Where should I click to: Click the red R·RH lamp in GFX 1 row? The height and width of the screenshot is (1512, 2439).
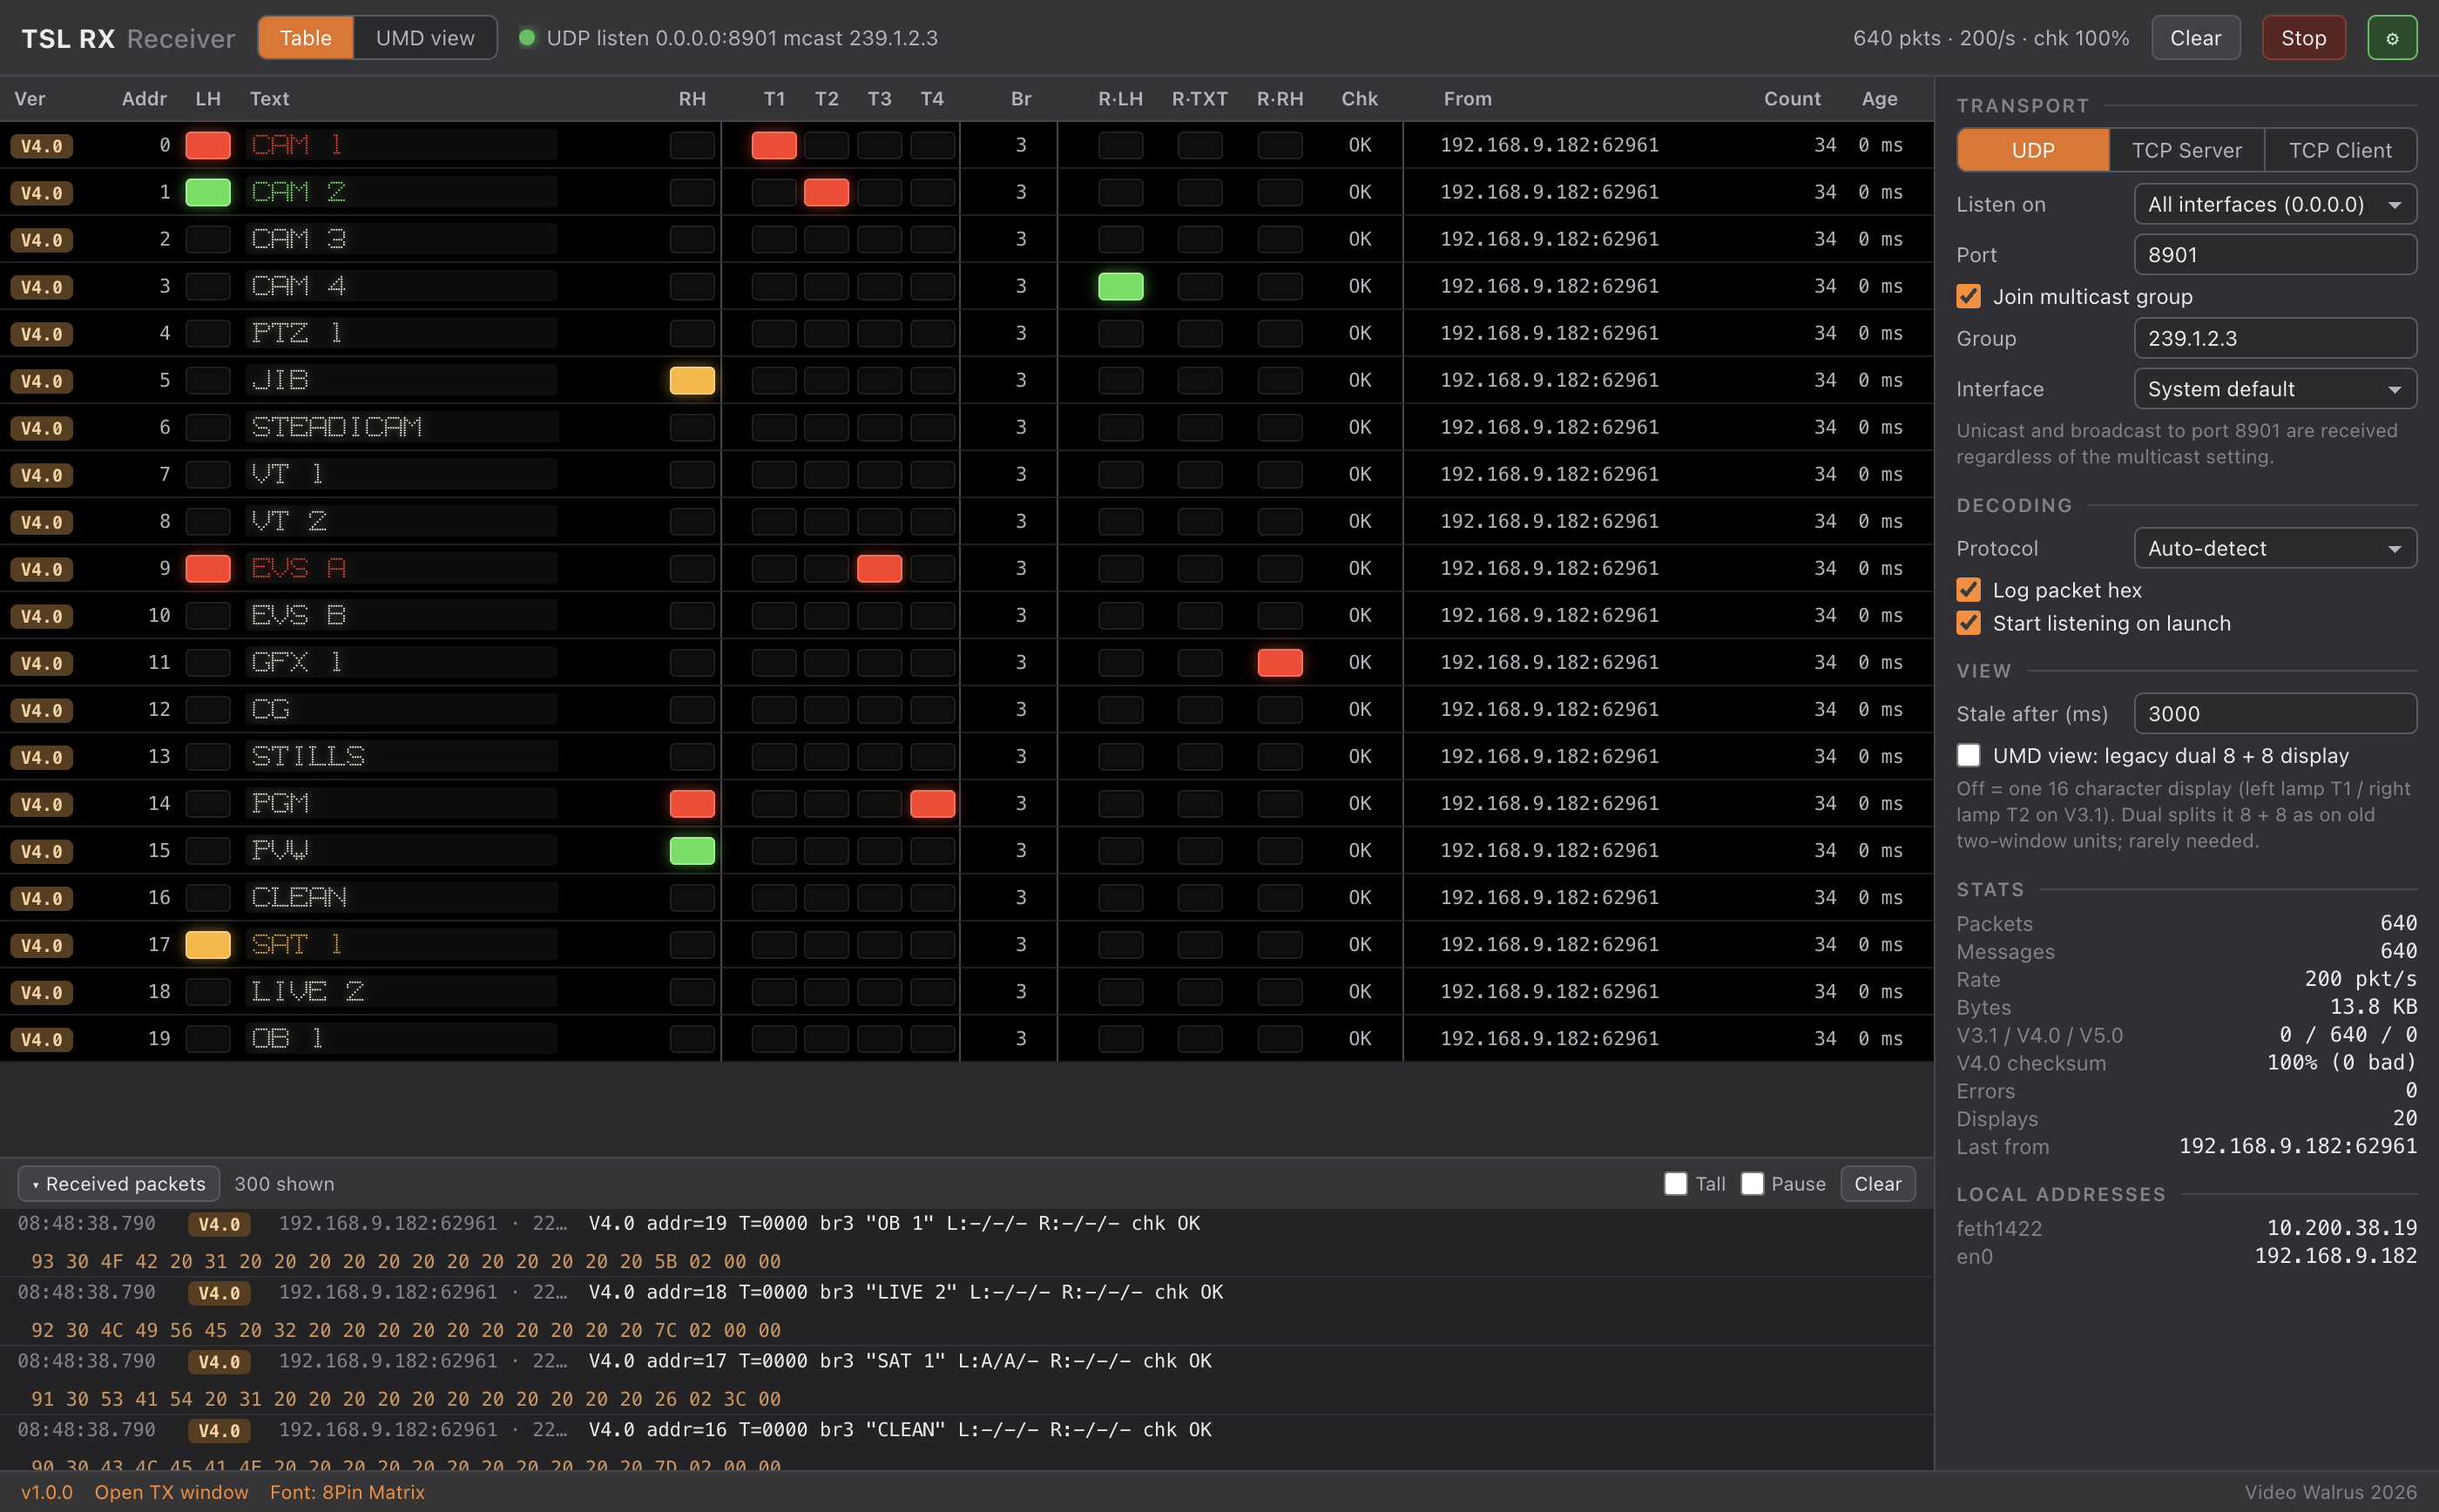point(1280,662)
